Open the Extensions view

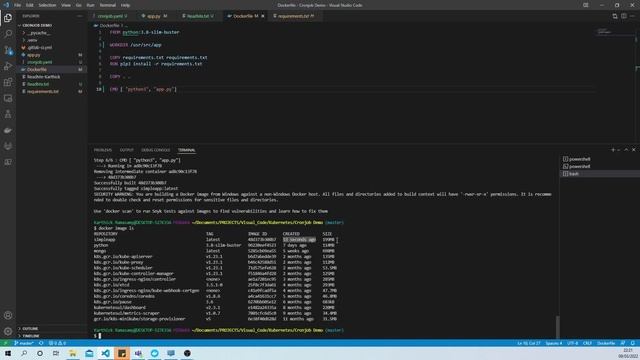coord(8,82)
